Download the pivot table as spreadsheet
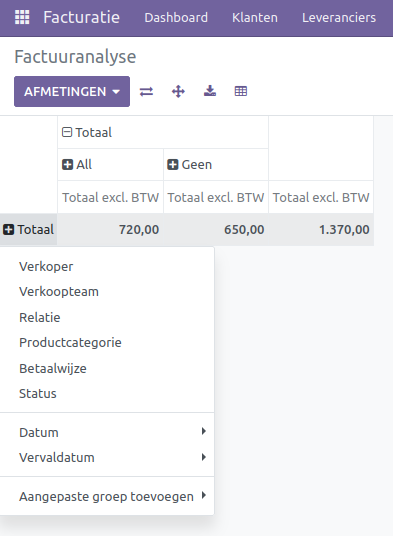The height and width of the screenshot is (536, 393). pyautogui.click(x=210, y=91)
